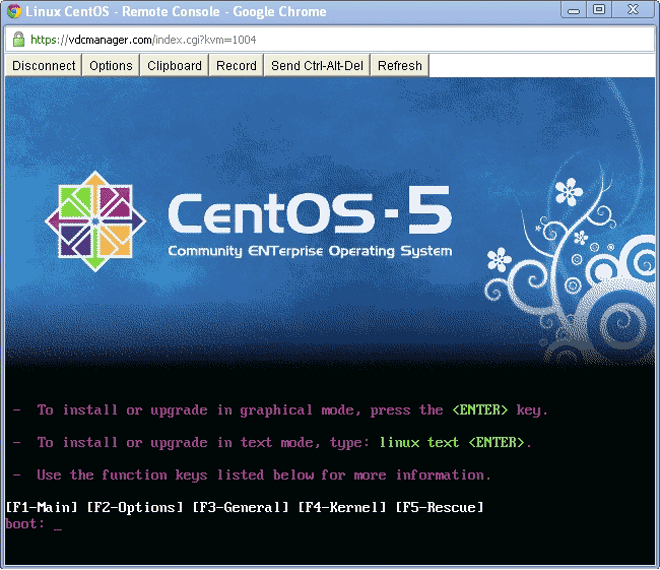The width and height of the screenshot is (660, 570).
Task: Refresh the remote console view
Action: 399,66
